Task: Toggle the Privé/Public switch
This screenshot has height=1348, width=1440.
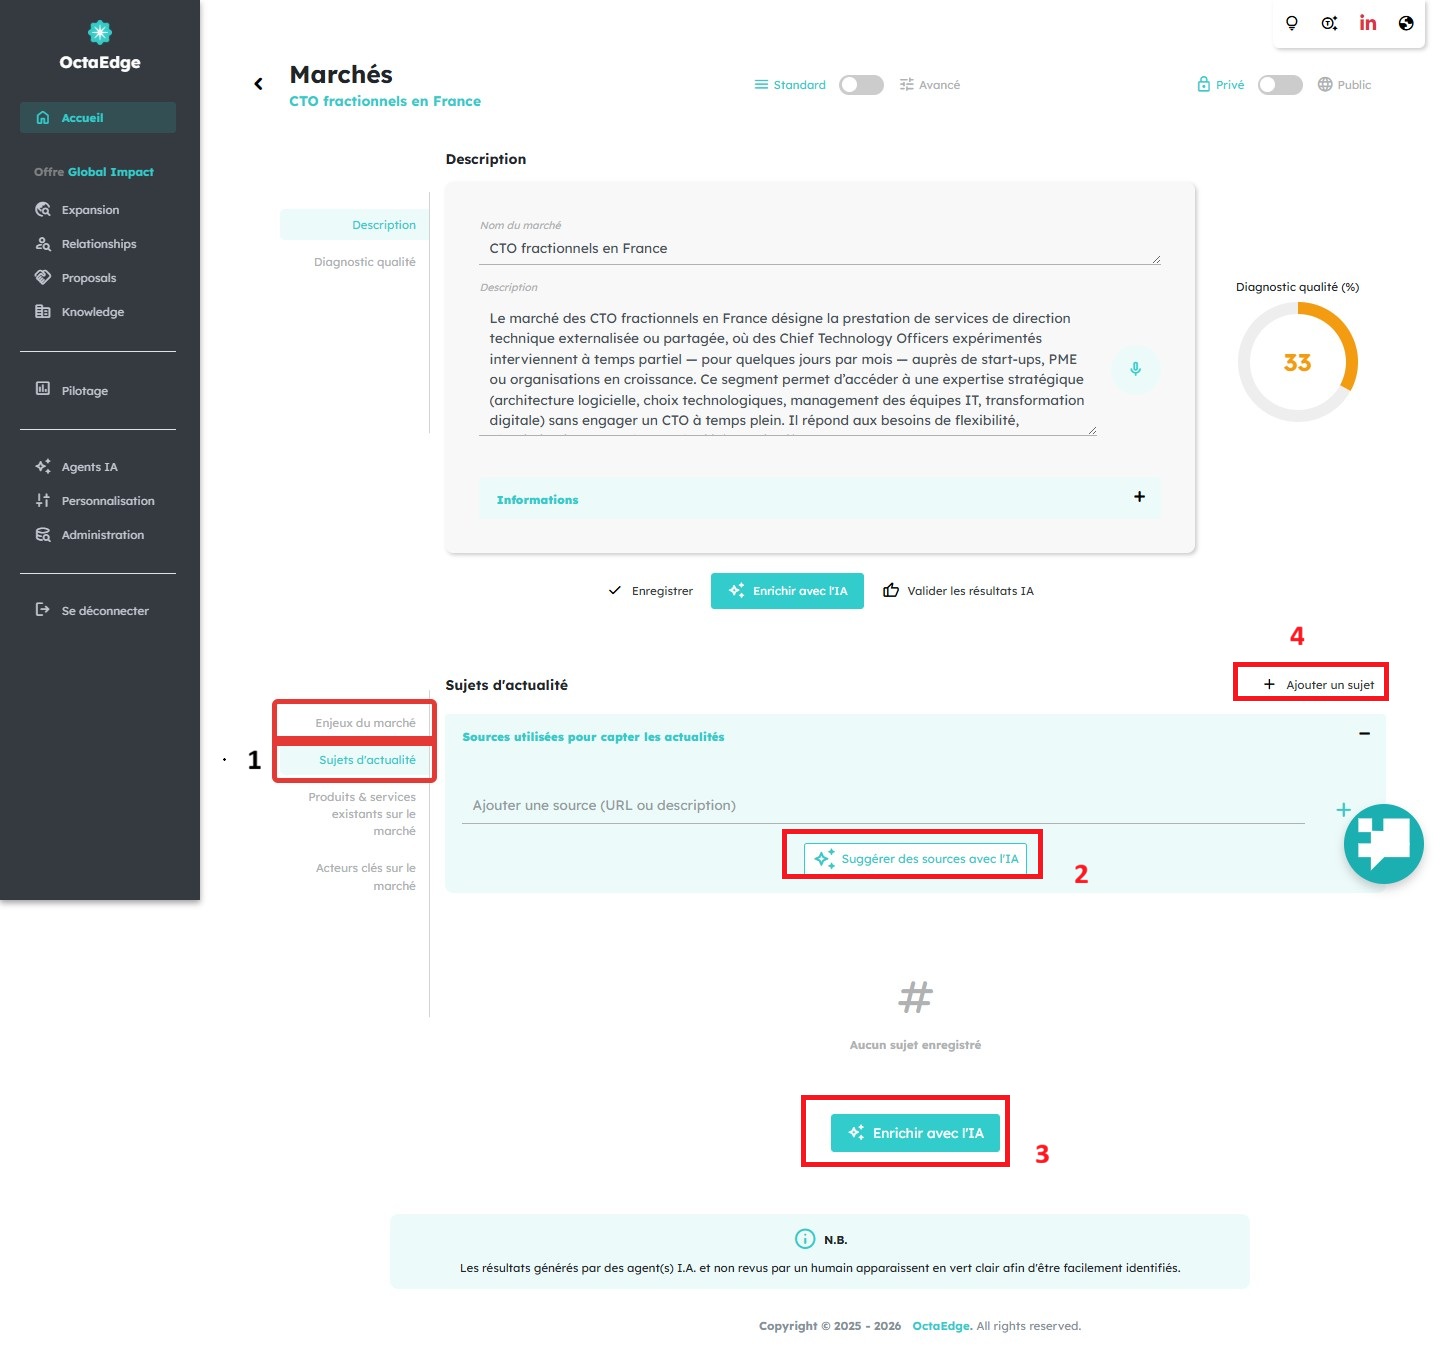Action: [1280, 85]
